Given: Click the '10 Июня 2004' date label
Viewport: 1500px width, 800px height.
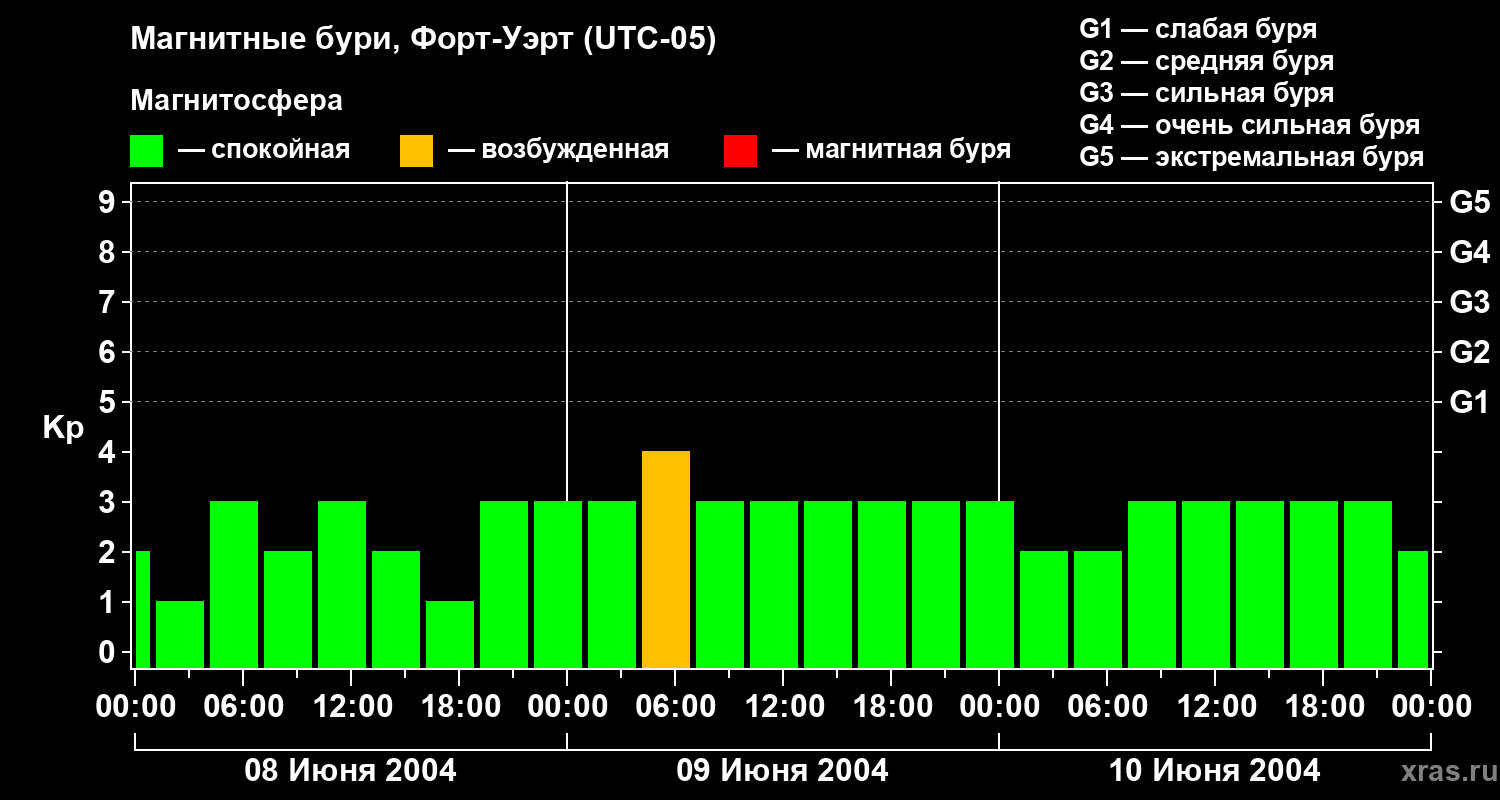Looking at the screenshot, I should (x=1214, y=770).
